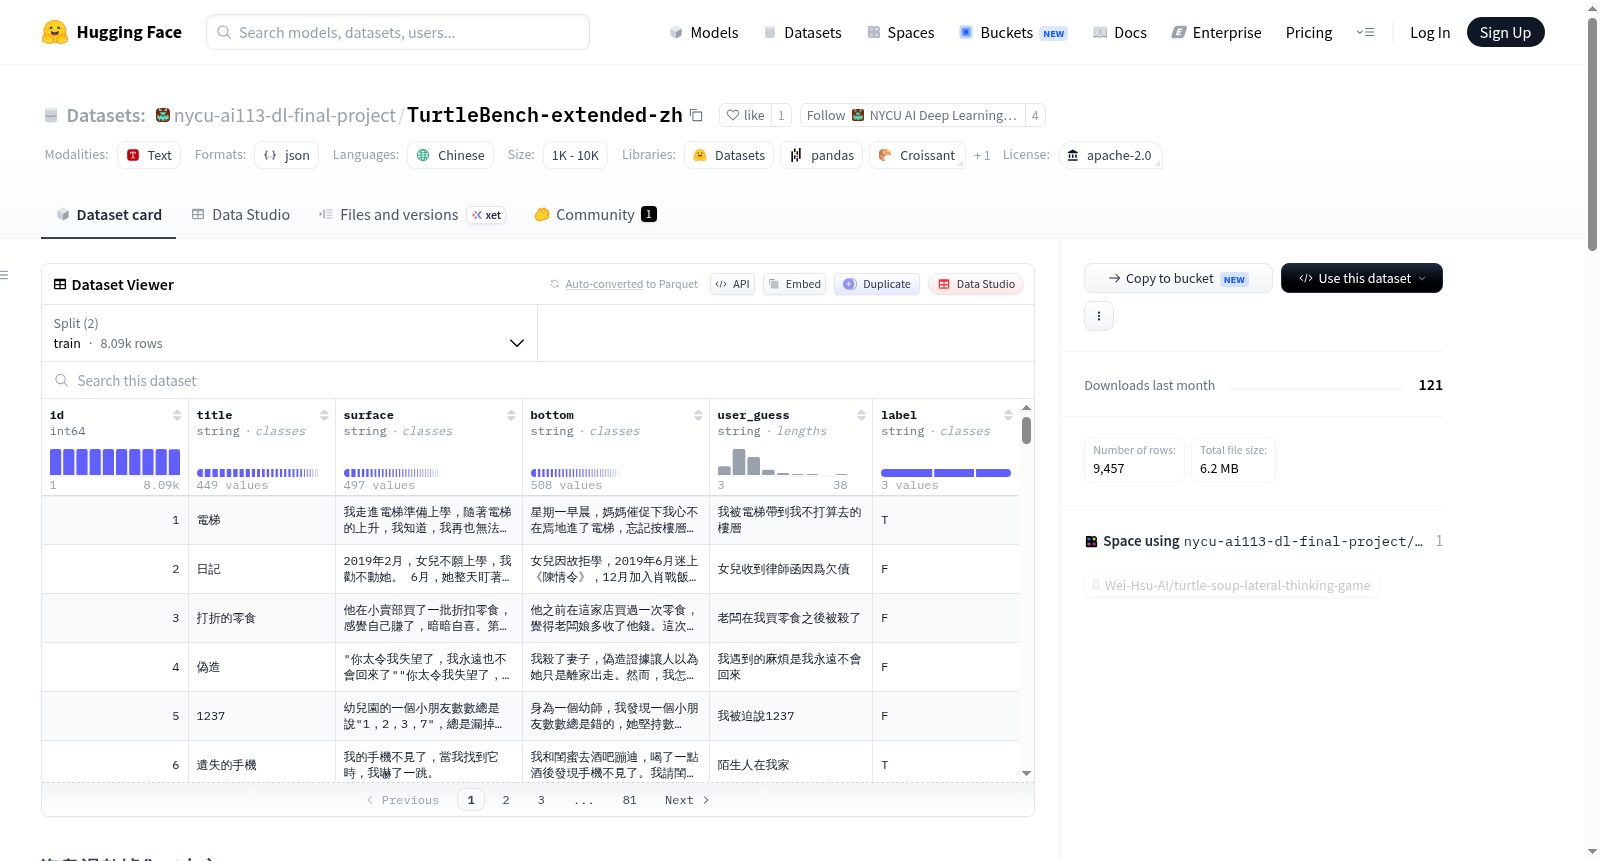Click the apache-2.0 license tag
Screen dimensions: 1600x861
tap(1110, 155)
